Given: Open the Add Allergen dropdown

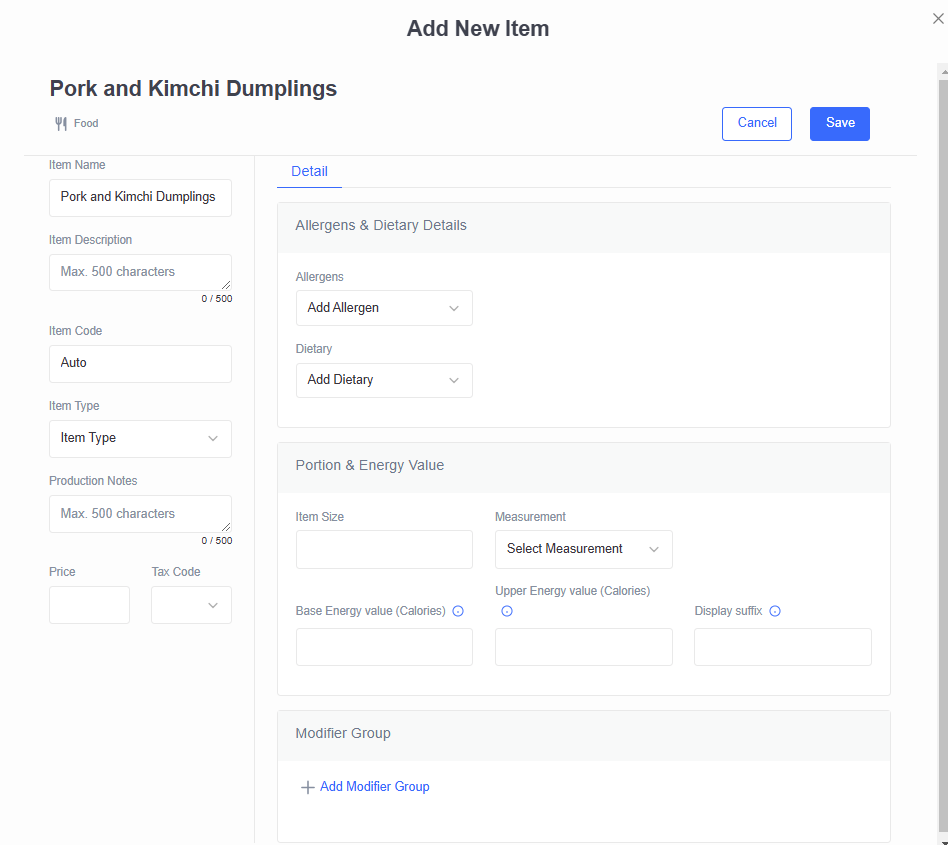Looking at the screenshot, I should pyautogui.click(x=384, y=308).
